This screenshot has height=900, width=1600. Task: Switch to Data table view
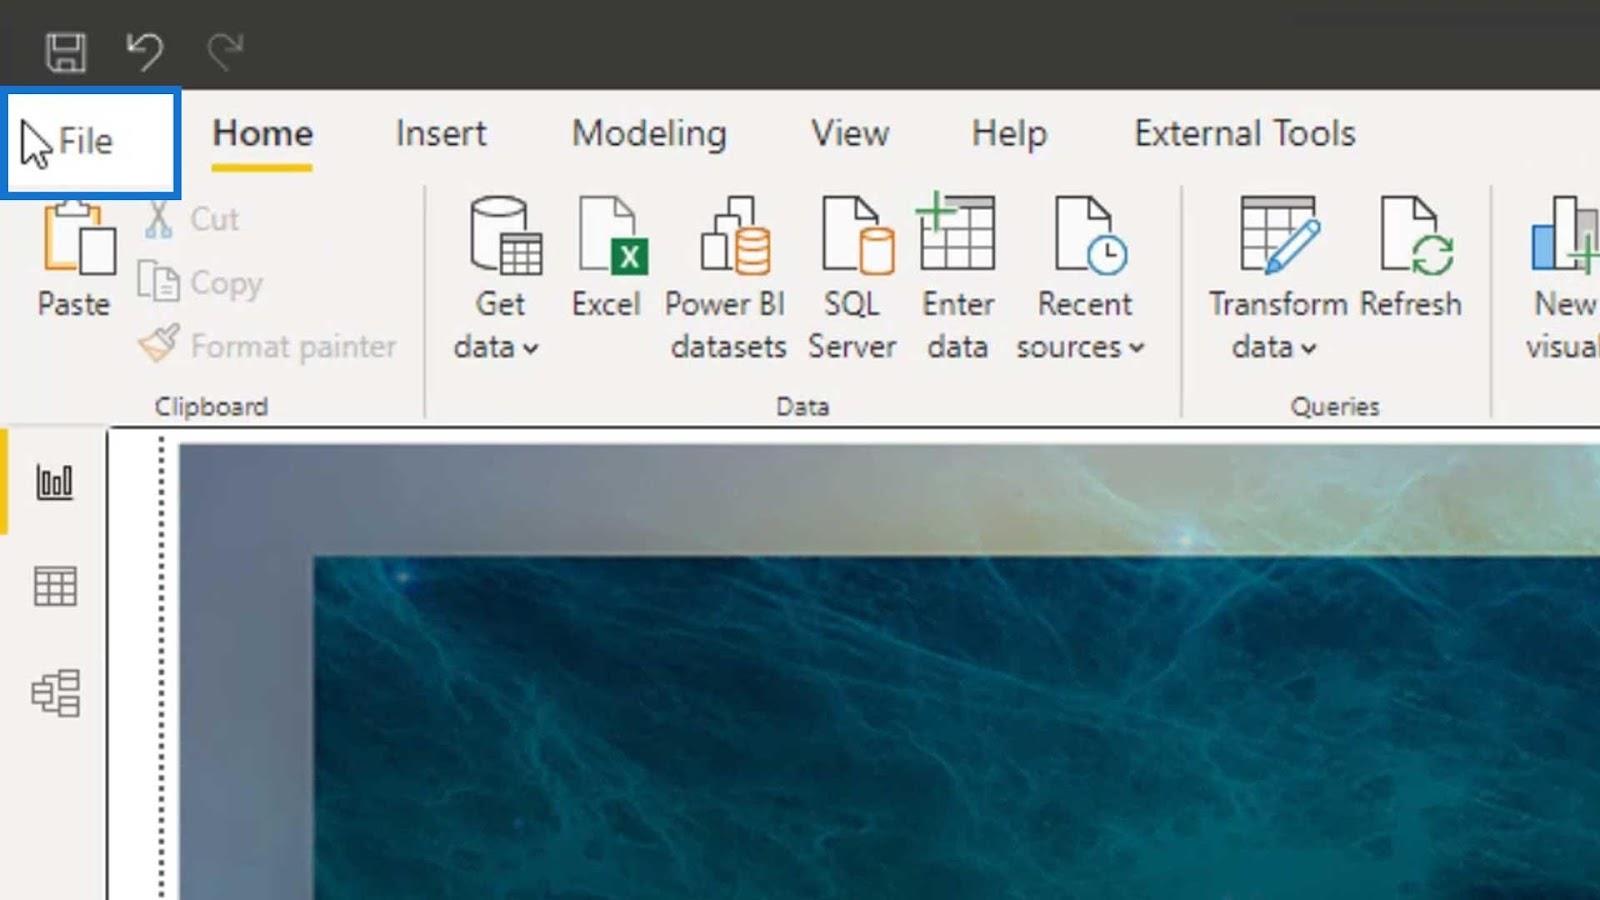click(55, 587)
